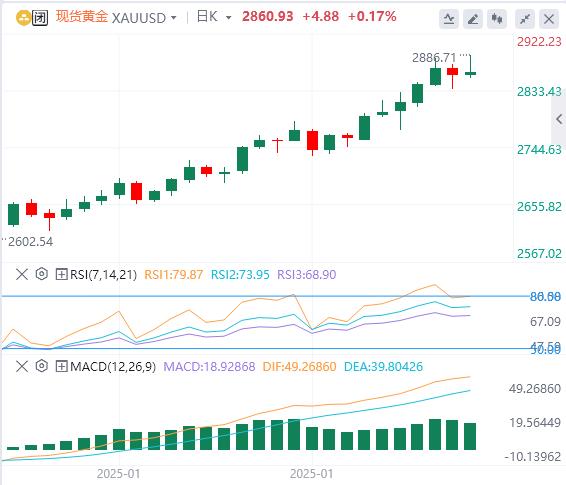Open the XAUUSD symbol dropdown

[173, 18]
